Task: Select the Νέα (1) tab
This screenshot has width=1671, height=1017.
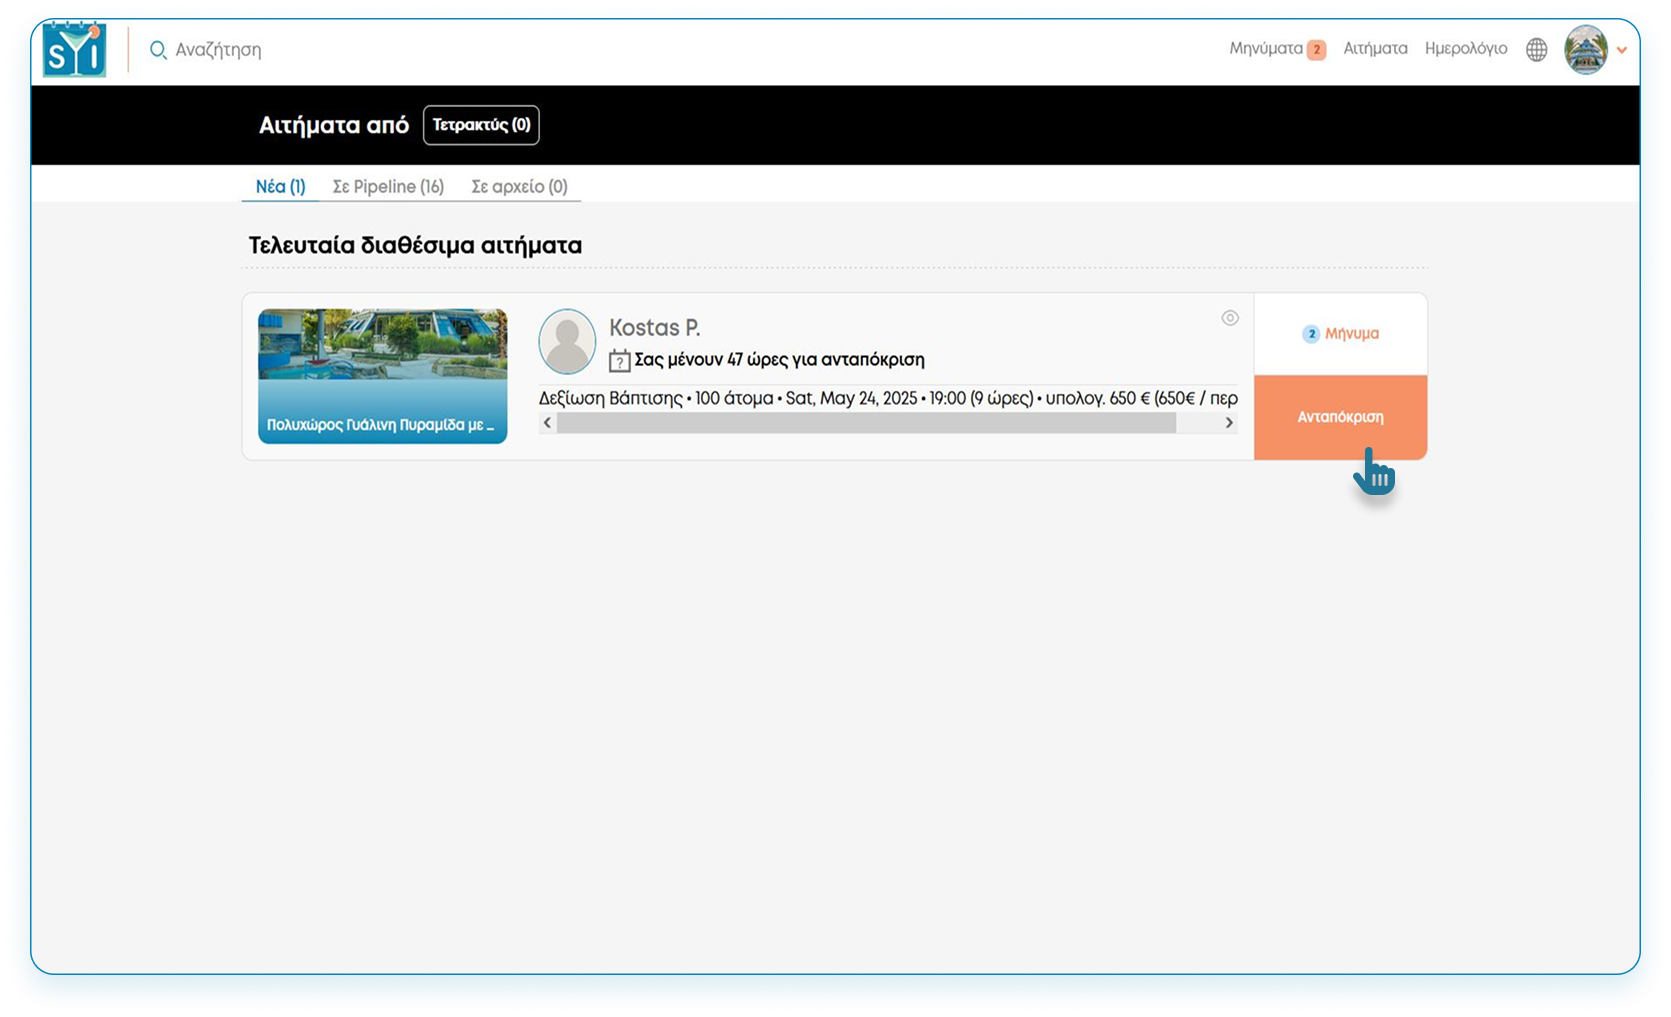Action: [280, 187]
